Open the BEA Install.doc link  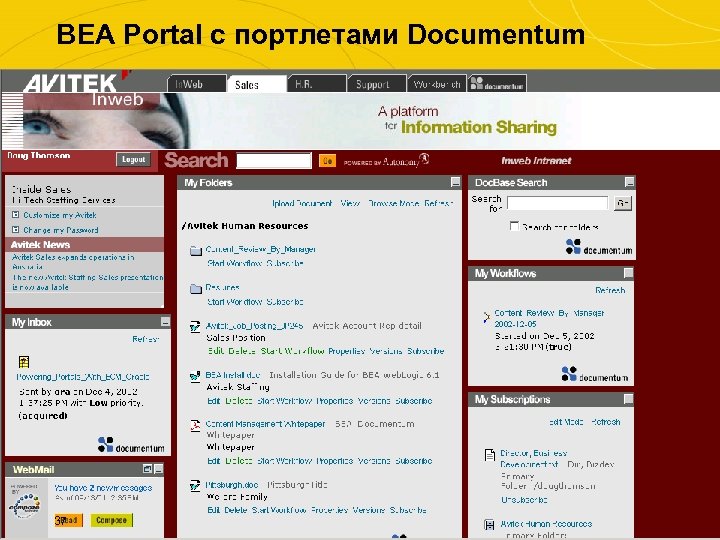click(233, 375)
